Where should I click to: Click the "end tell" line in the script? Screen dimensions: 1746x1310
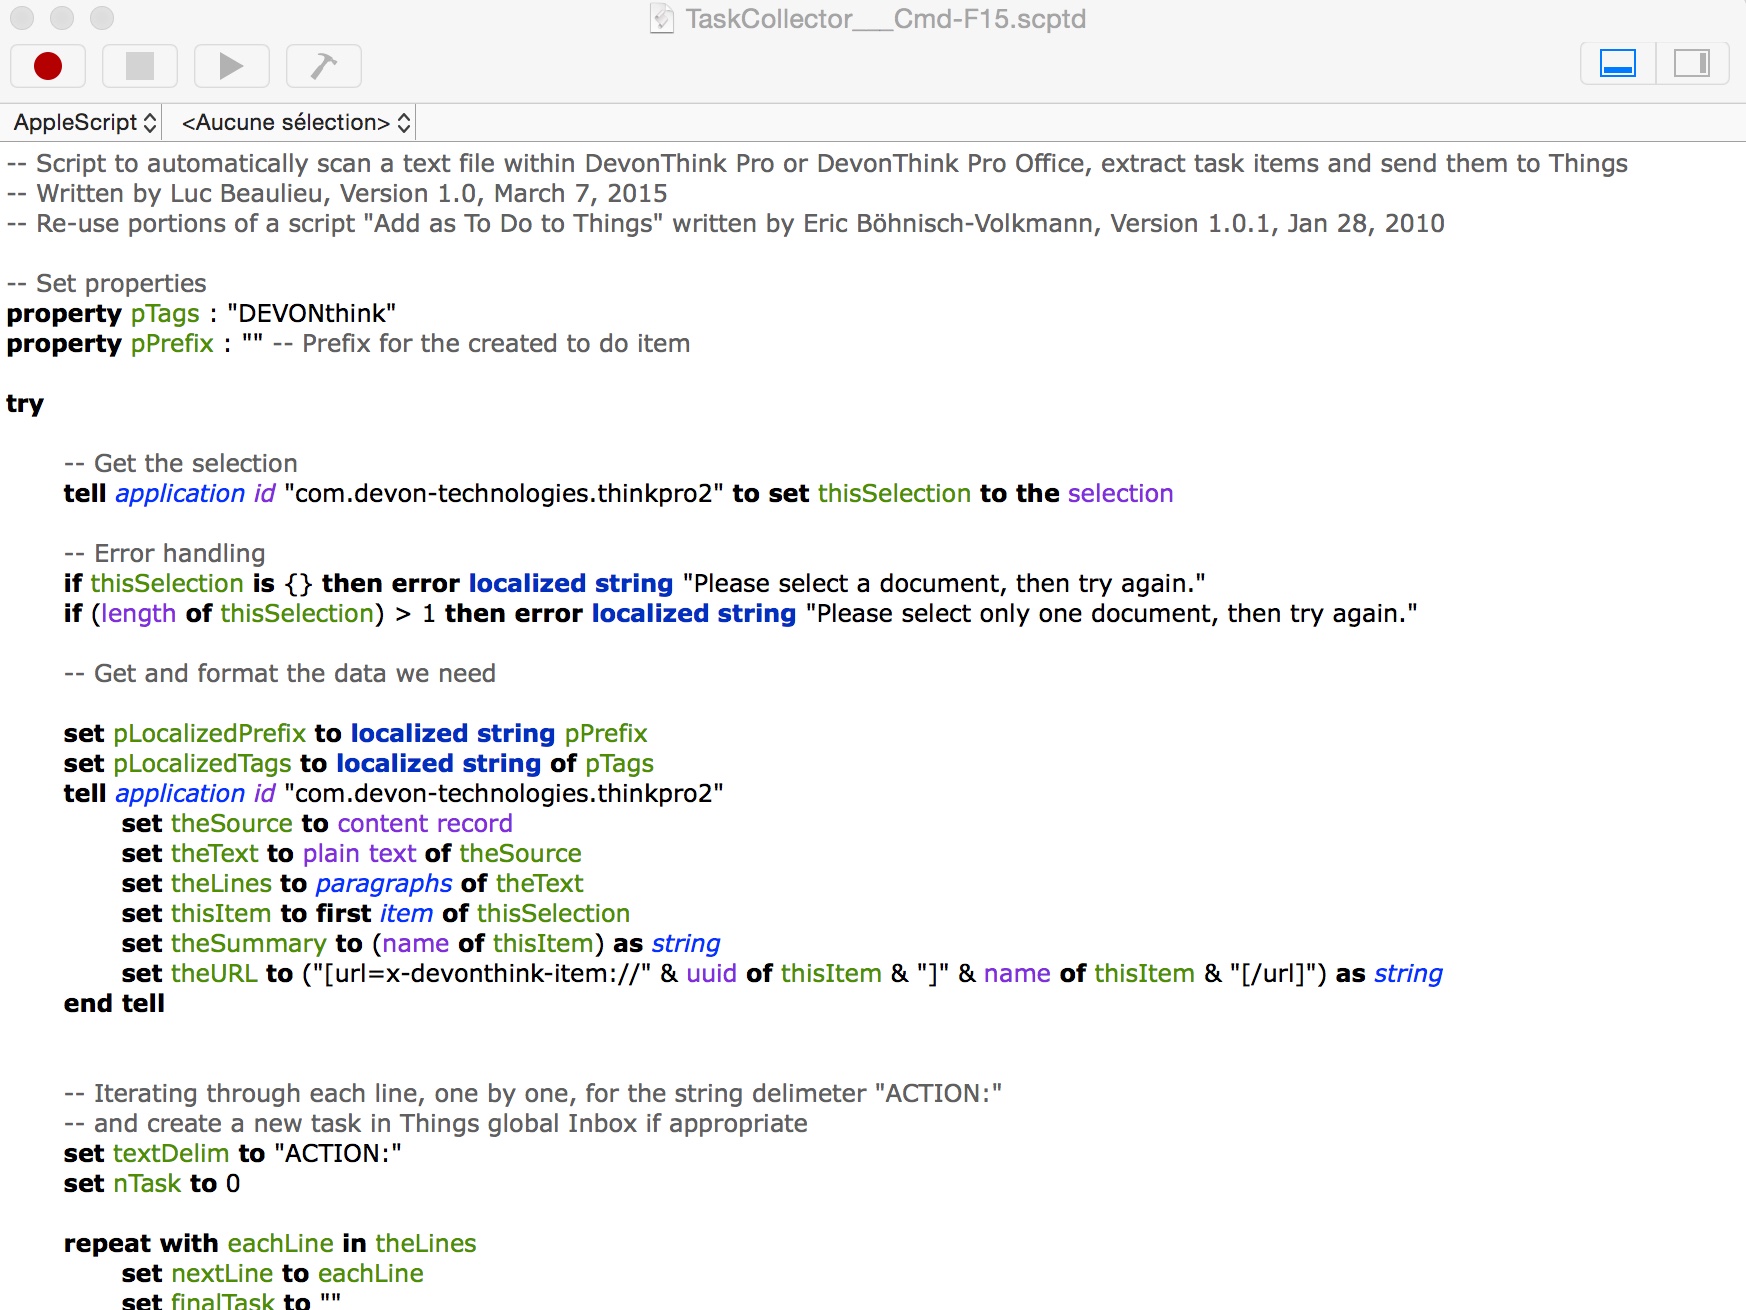(x=114, y=1004)
